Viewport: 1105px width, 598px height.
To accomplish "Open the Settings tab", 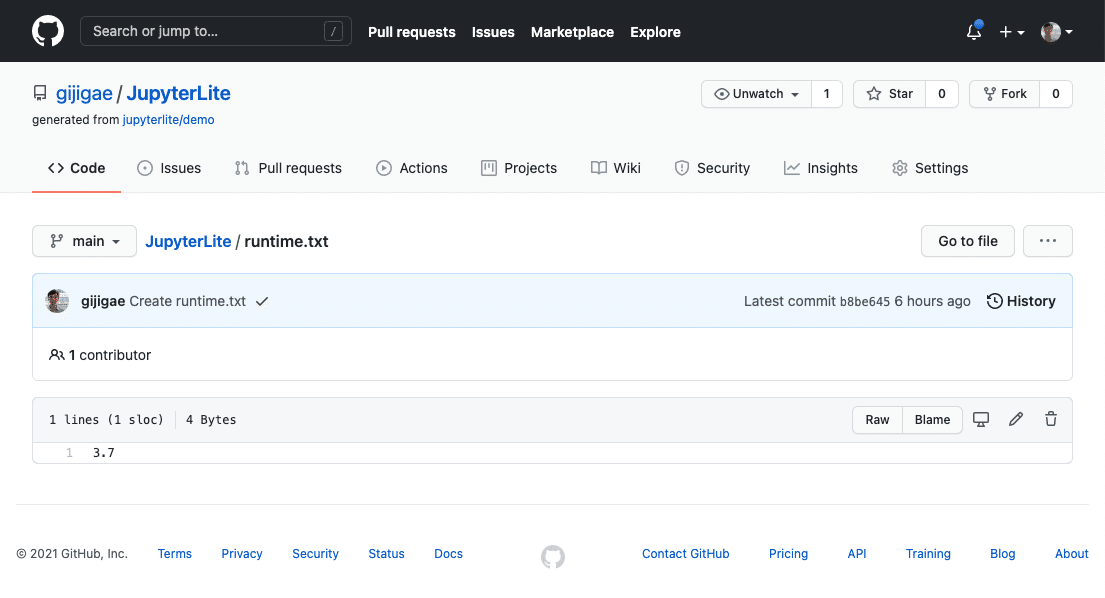I will (x=930, y=168).
